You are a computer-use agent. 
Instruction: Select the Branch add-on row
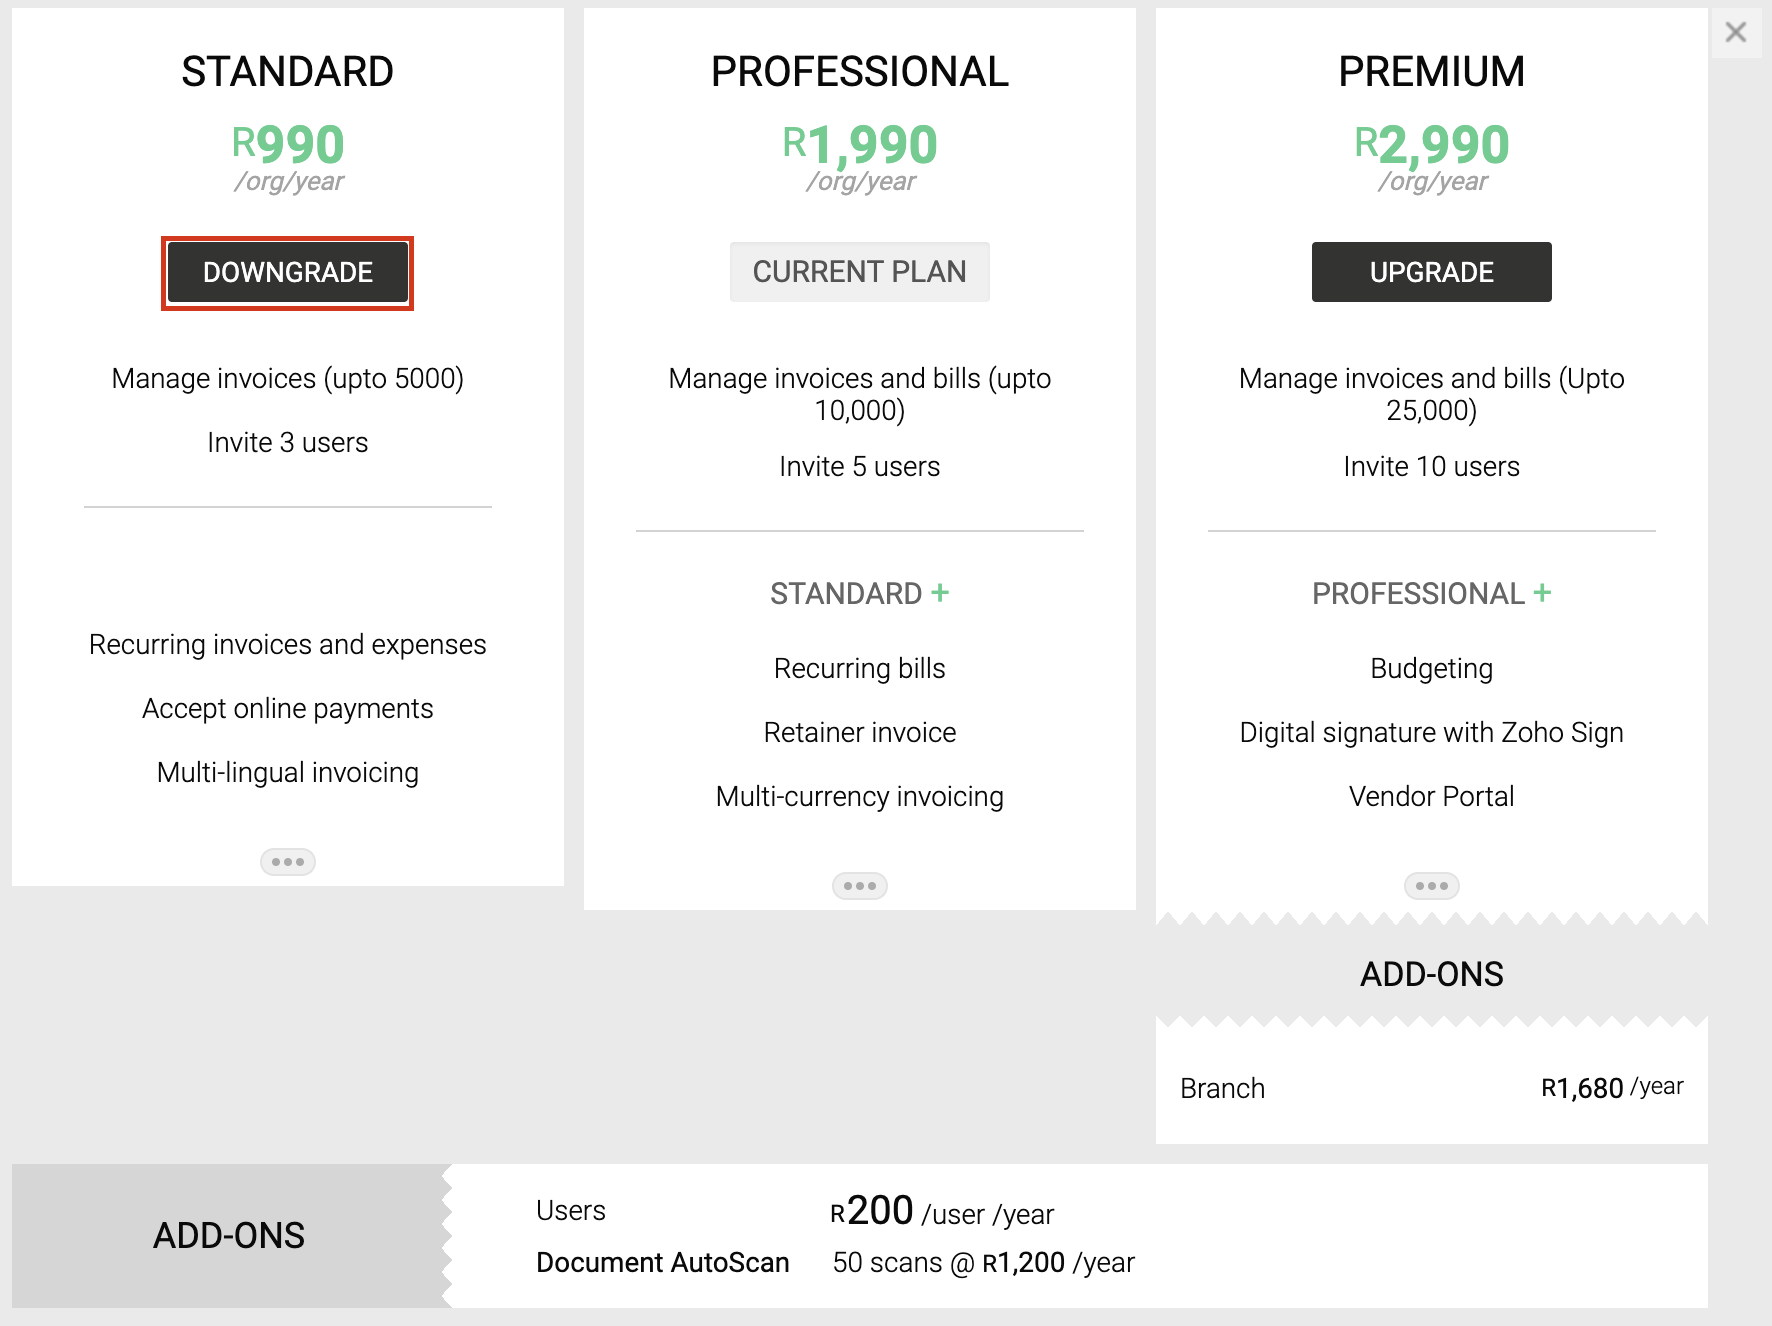point(1431,1088)
